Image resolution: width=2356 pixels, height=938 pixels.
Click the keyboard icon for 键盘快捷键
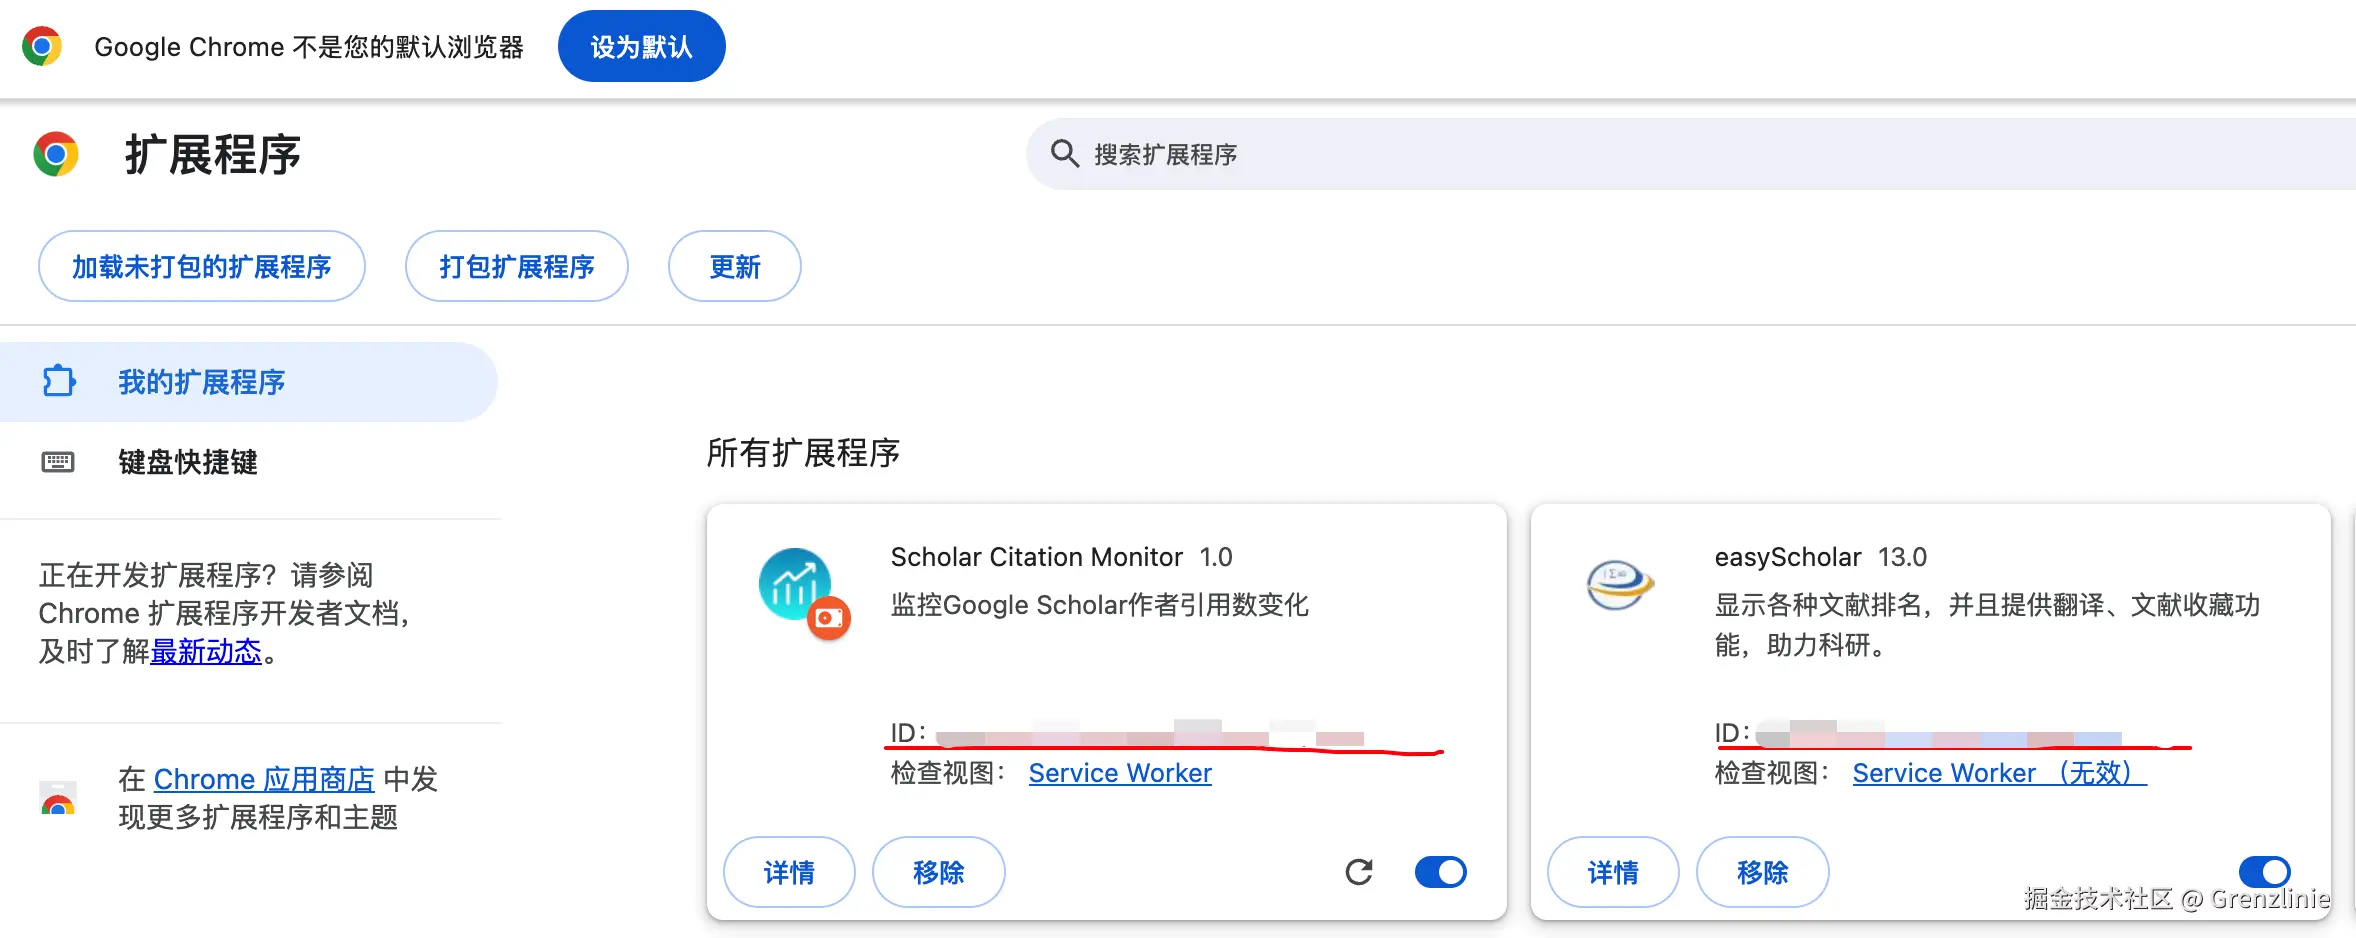click(58, 462)
